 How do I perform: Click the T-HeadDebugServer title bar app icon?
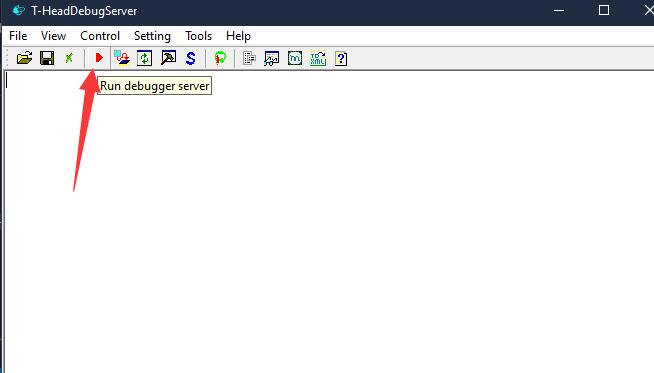(x=19, y=10)
